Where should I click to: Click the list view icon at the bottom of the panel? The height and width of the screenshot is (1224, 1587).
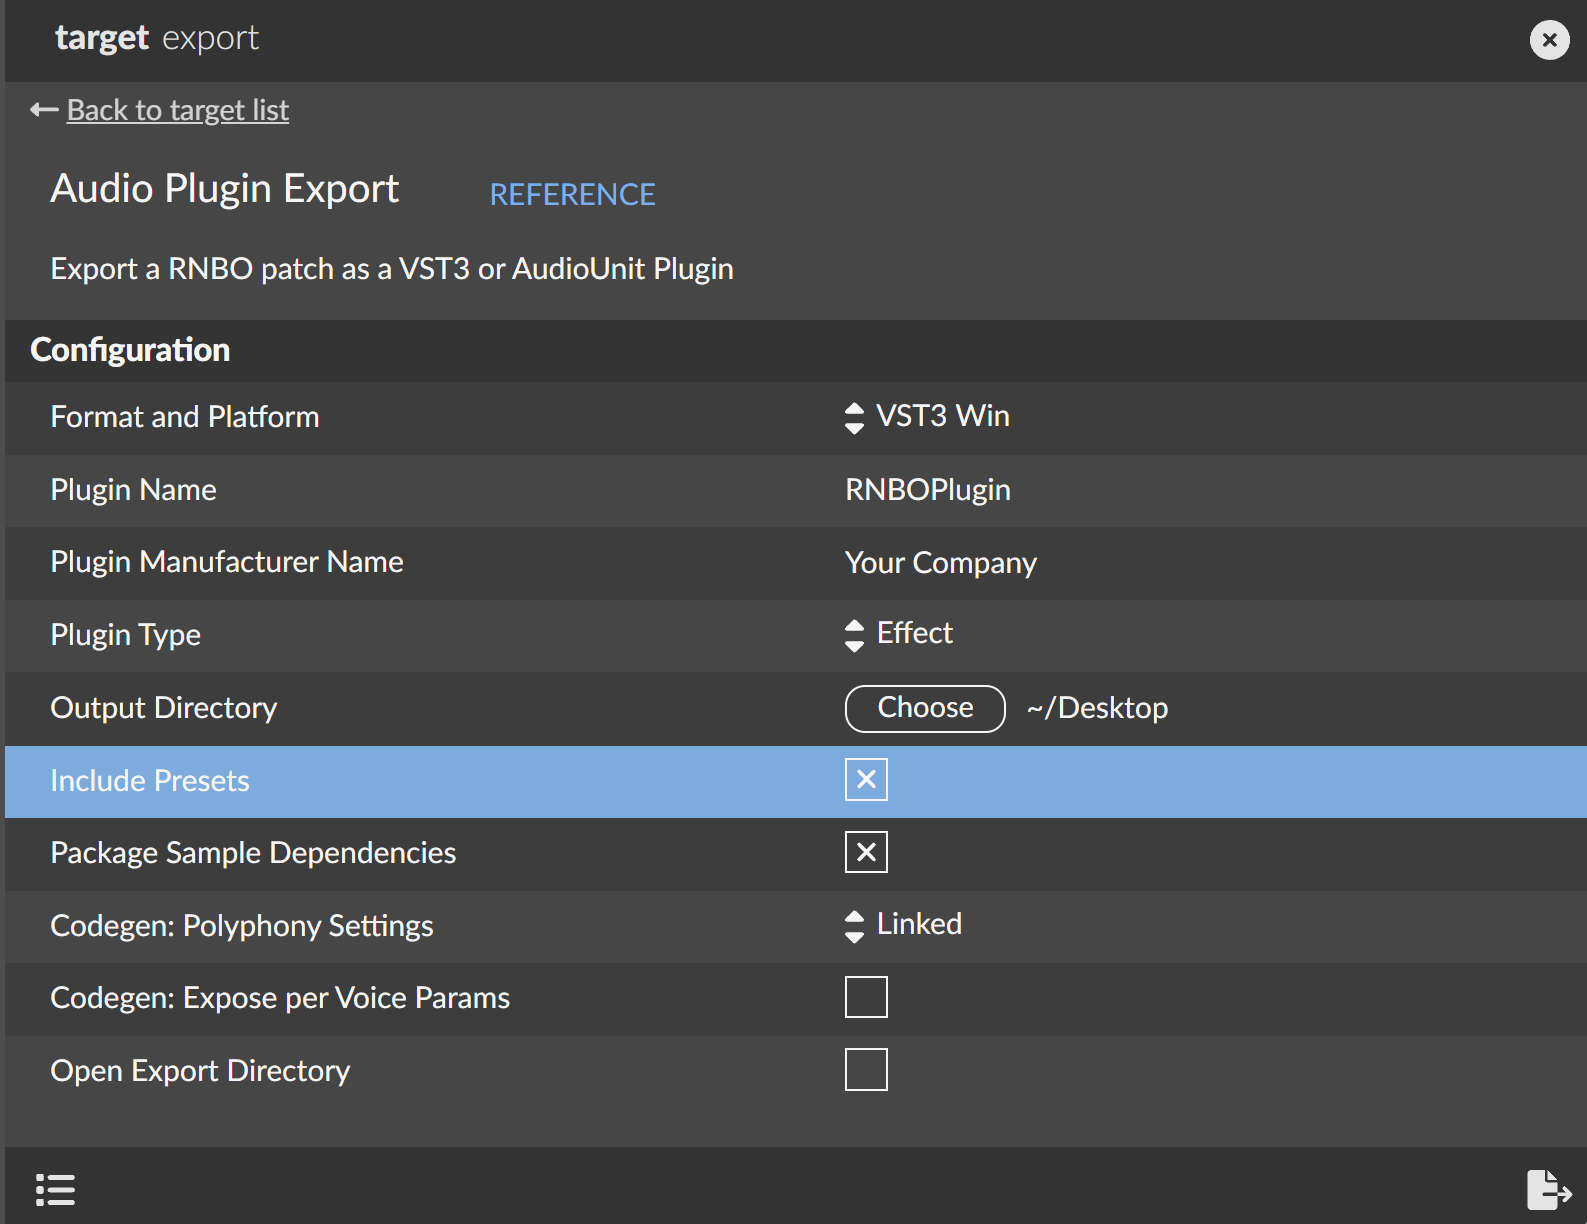[x=55, y=1190]
